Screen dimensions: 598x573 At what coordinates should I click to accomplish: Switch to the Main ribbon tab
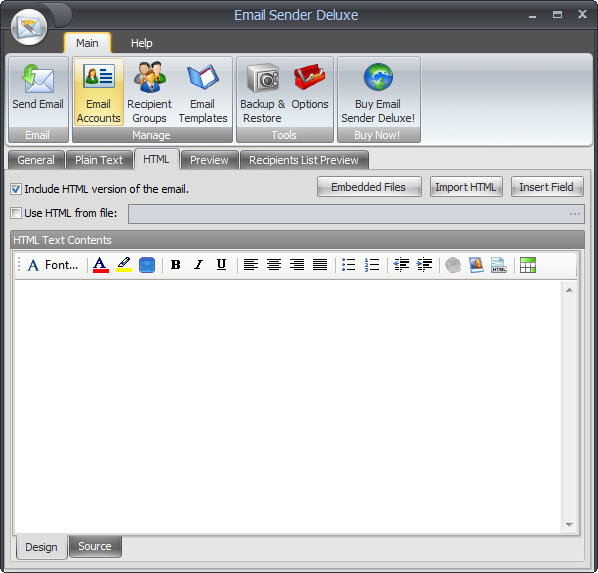pos(87,43)
